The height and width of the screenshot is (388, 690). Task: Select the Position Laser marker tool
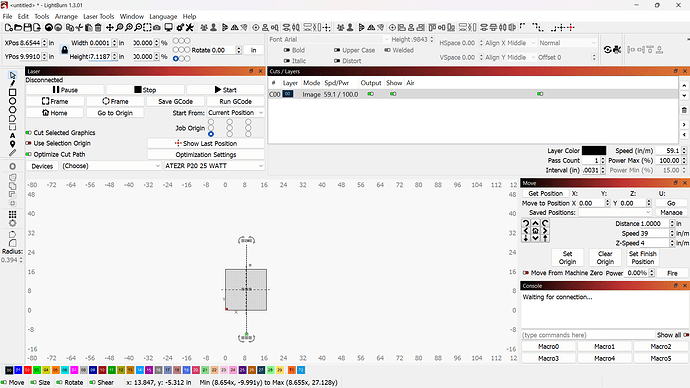click(x=12, y=144)
